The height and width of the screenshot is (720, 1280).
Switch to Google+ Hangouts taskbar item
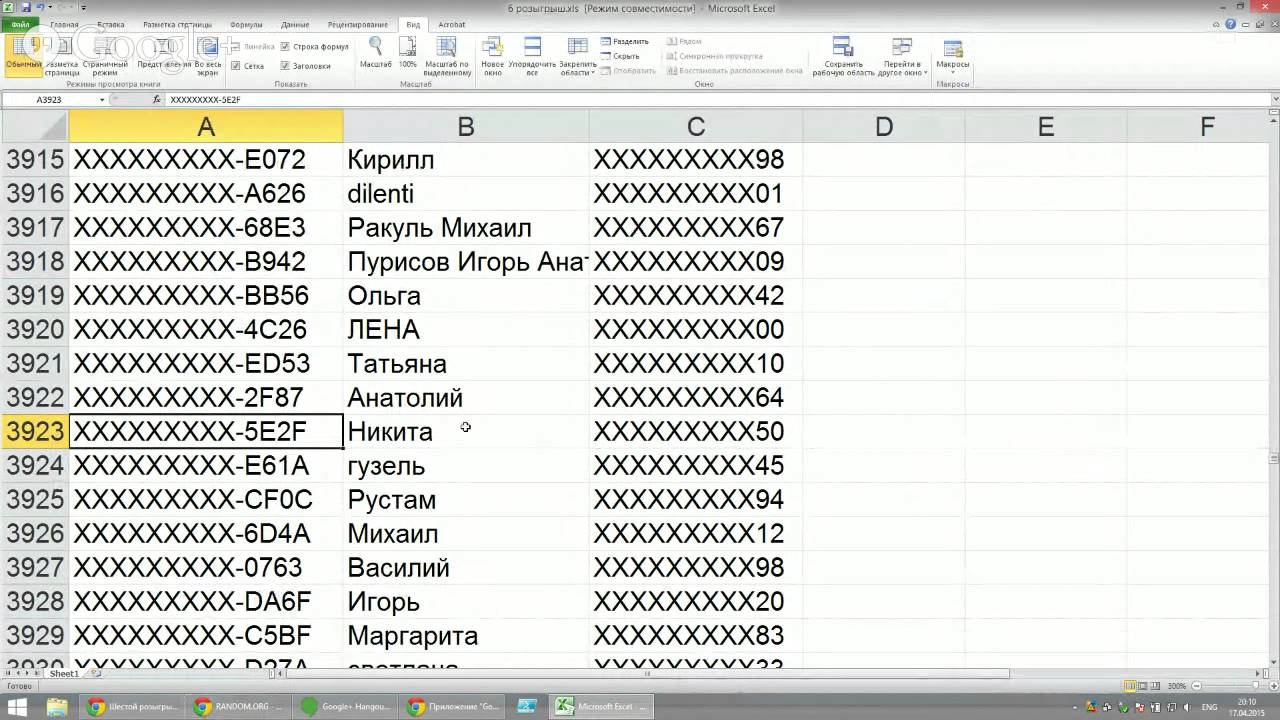coord(346,707)
